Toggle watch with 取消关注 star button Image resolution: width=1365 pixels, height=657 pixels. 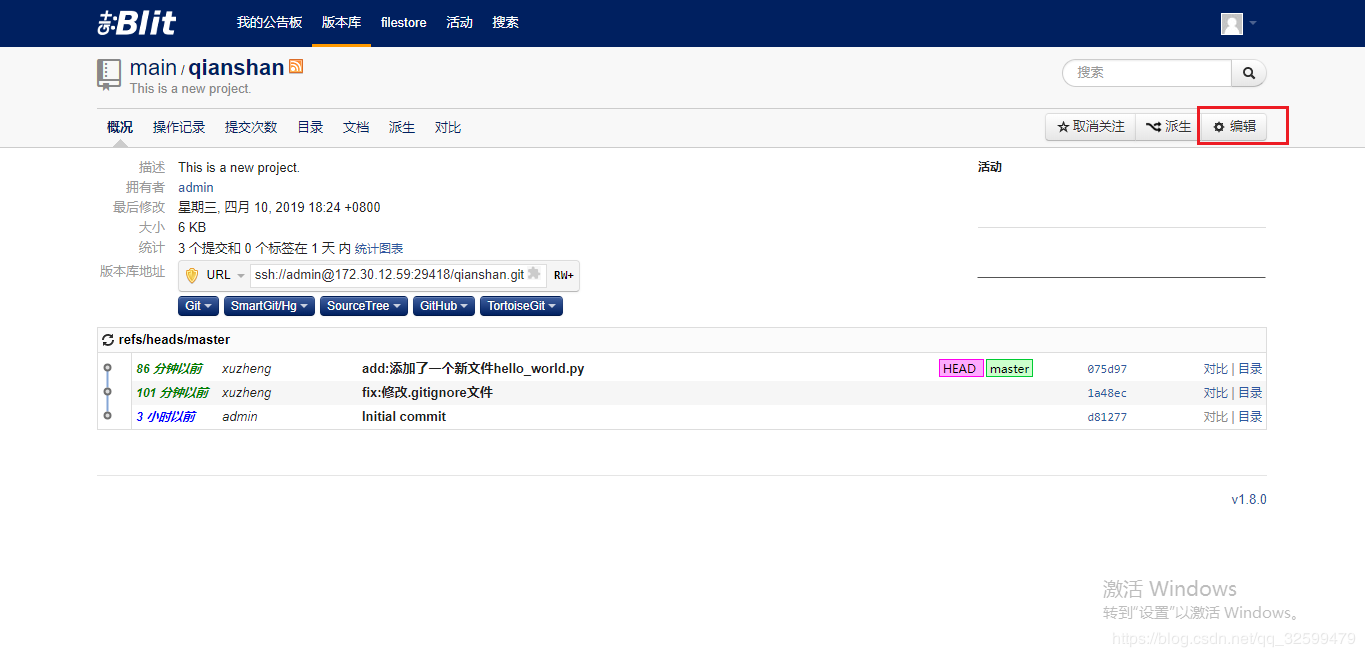1091,127
